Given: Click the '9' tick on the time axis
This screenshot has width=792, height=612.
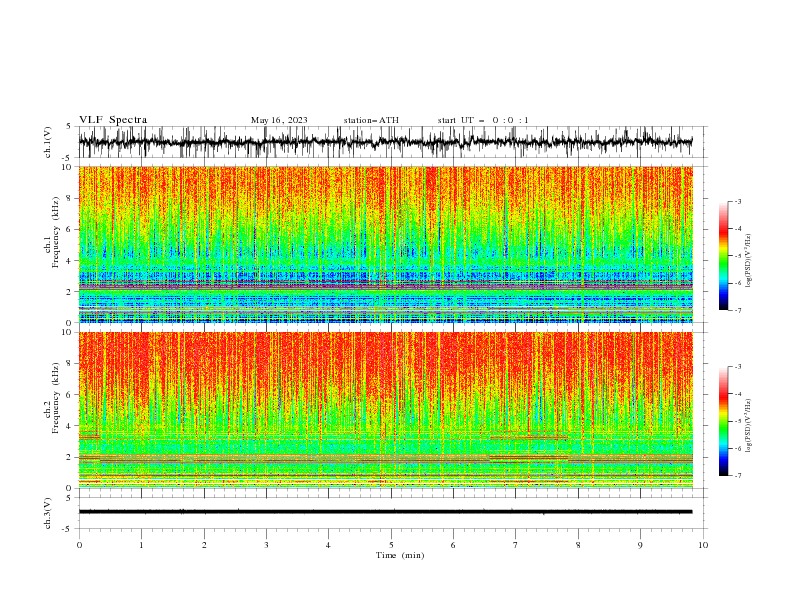Looking at the screenshot, I should tap(640, 545).
